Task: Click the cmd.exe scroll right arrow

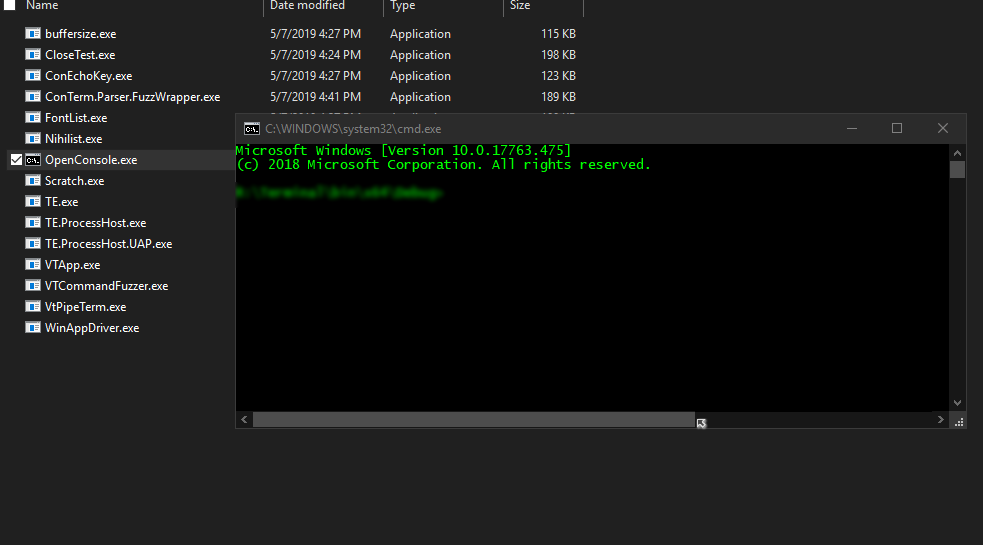Action: pos(940,420)
